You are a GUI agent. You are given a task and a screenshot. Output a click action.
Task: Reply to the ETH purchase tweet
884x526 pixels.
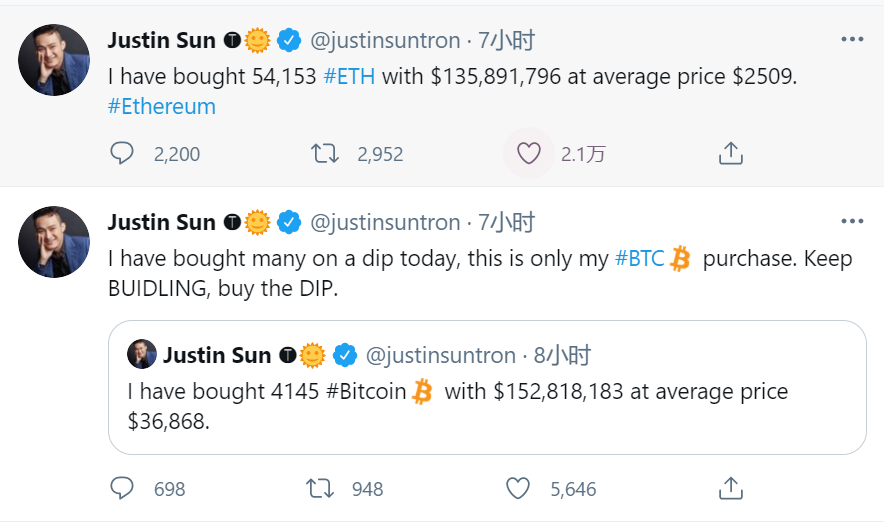click(122, 153)
